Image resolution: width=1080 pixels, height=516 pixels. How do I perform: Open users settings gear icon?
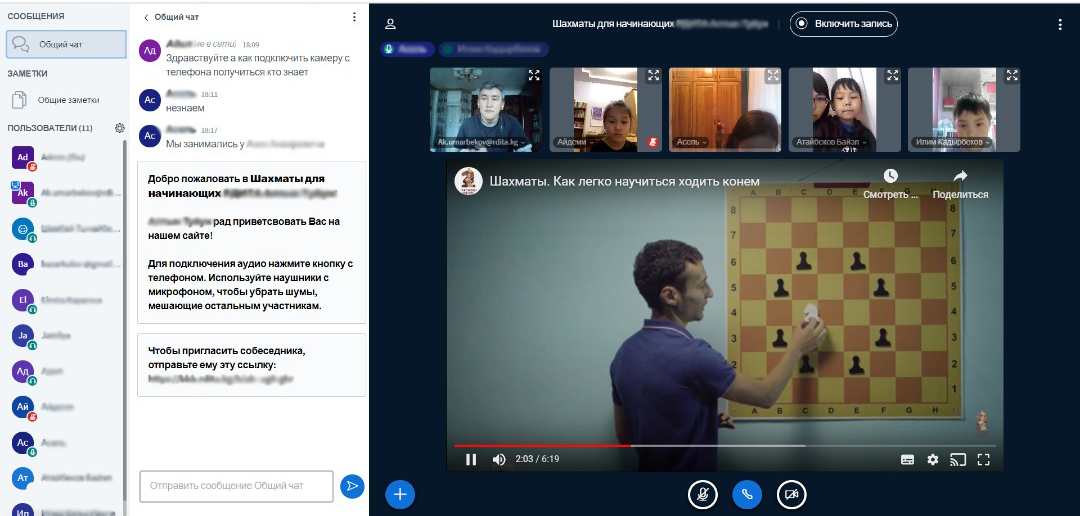120,128
